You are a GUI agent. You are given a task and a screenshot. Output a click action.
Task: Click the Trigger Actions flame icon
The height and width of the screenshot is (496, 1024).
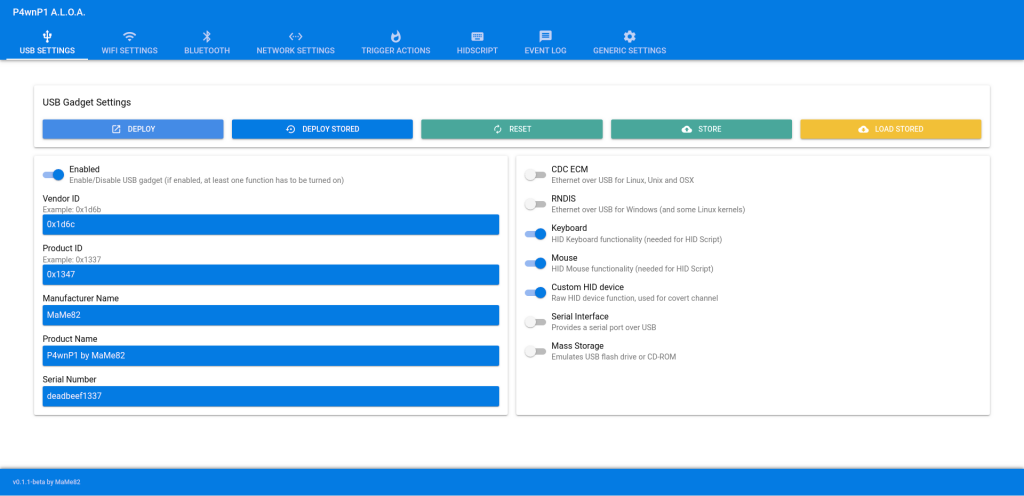coord(395,36)
